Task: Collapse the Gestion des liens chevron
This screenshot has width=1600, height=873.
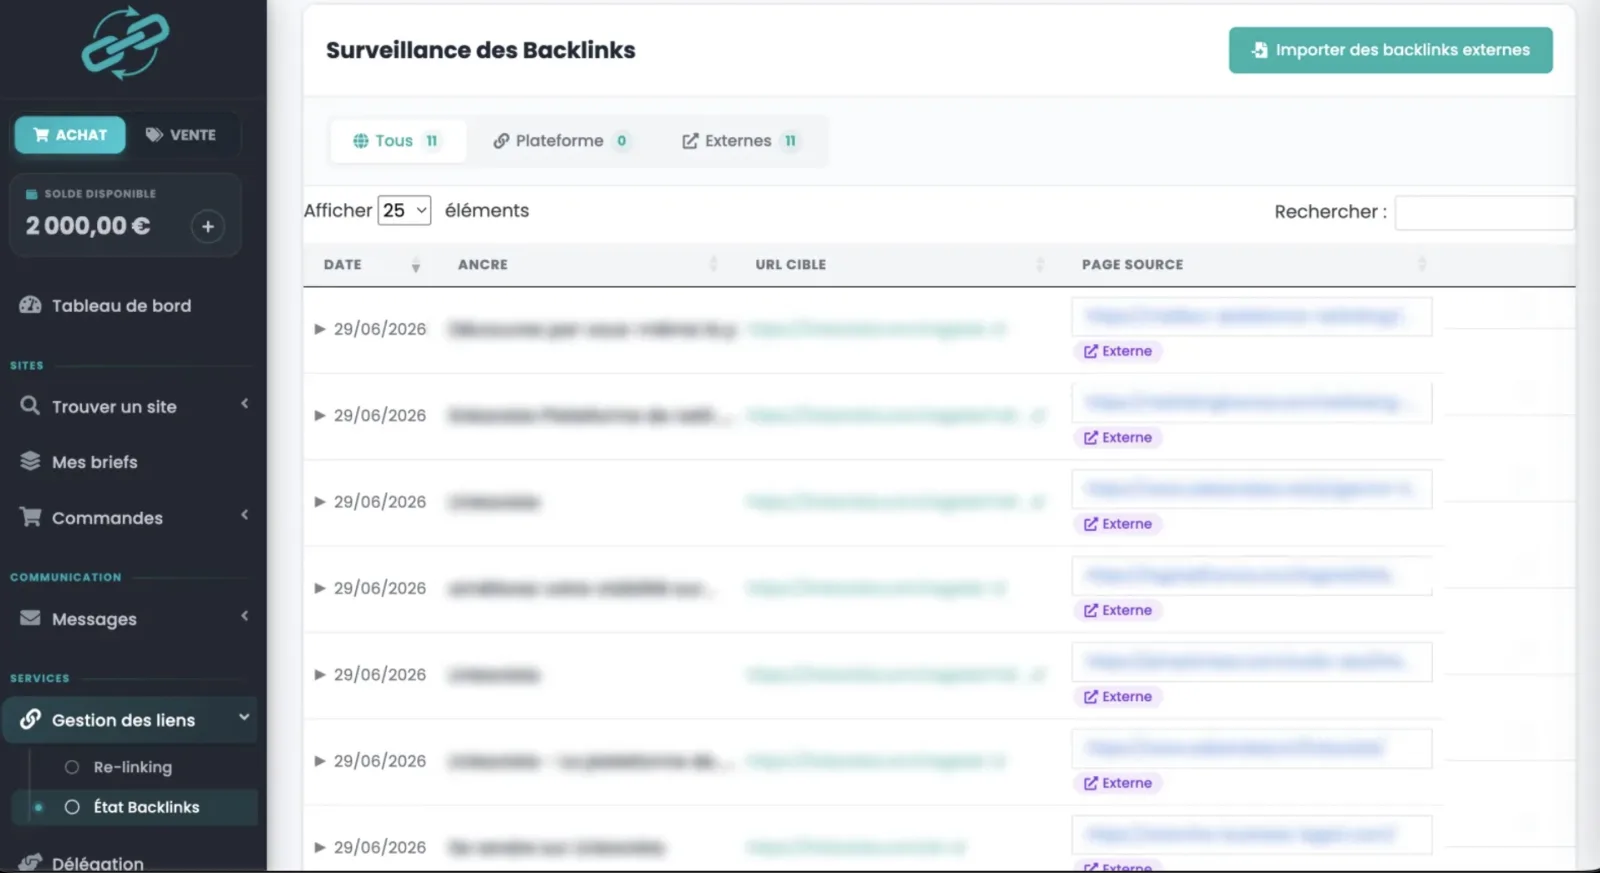Action: [x=244, y=717]
